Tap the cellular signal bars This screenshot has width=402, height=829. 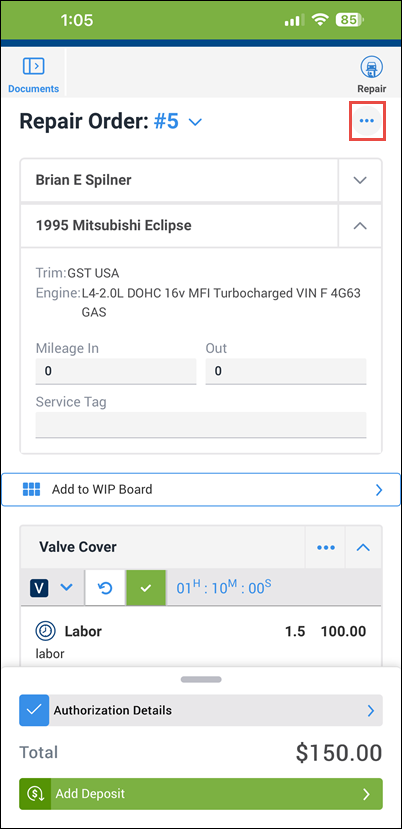294,21
